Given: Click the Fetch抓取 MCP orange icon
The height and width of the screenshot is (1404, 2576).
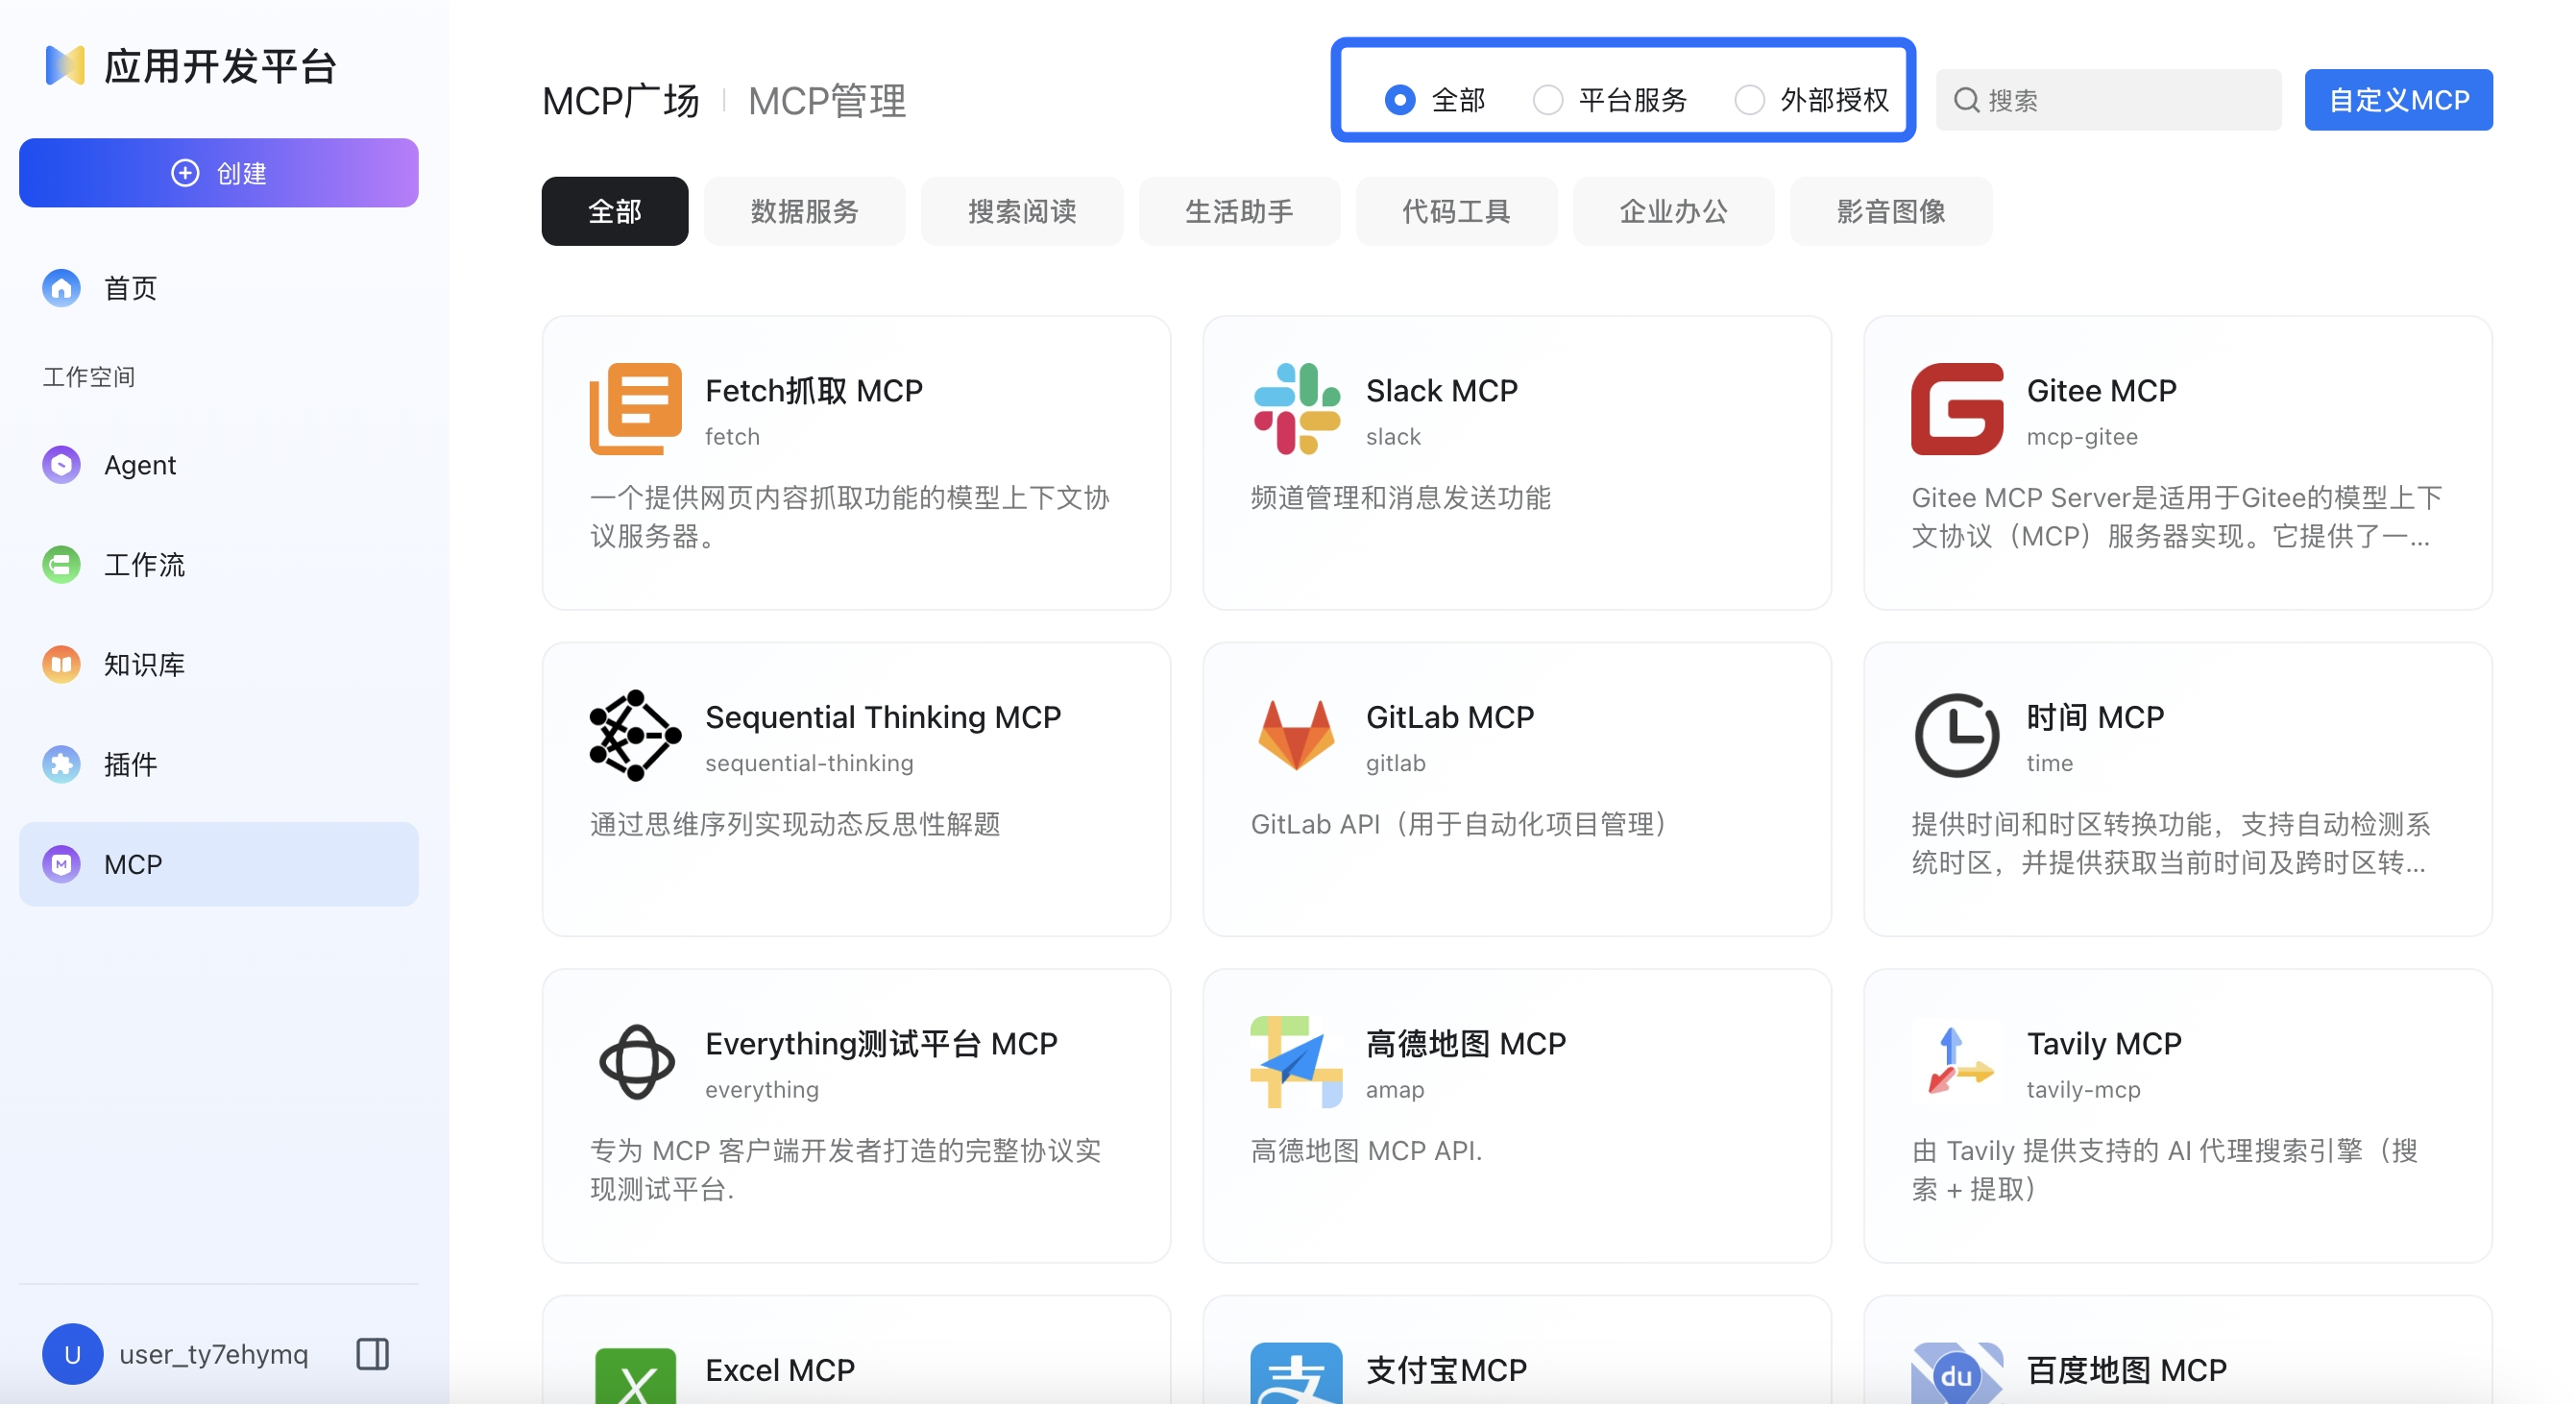Looking at the screenshot, I should 635,409.
